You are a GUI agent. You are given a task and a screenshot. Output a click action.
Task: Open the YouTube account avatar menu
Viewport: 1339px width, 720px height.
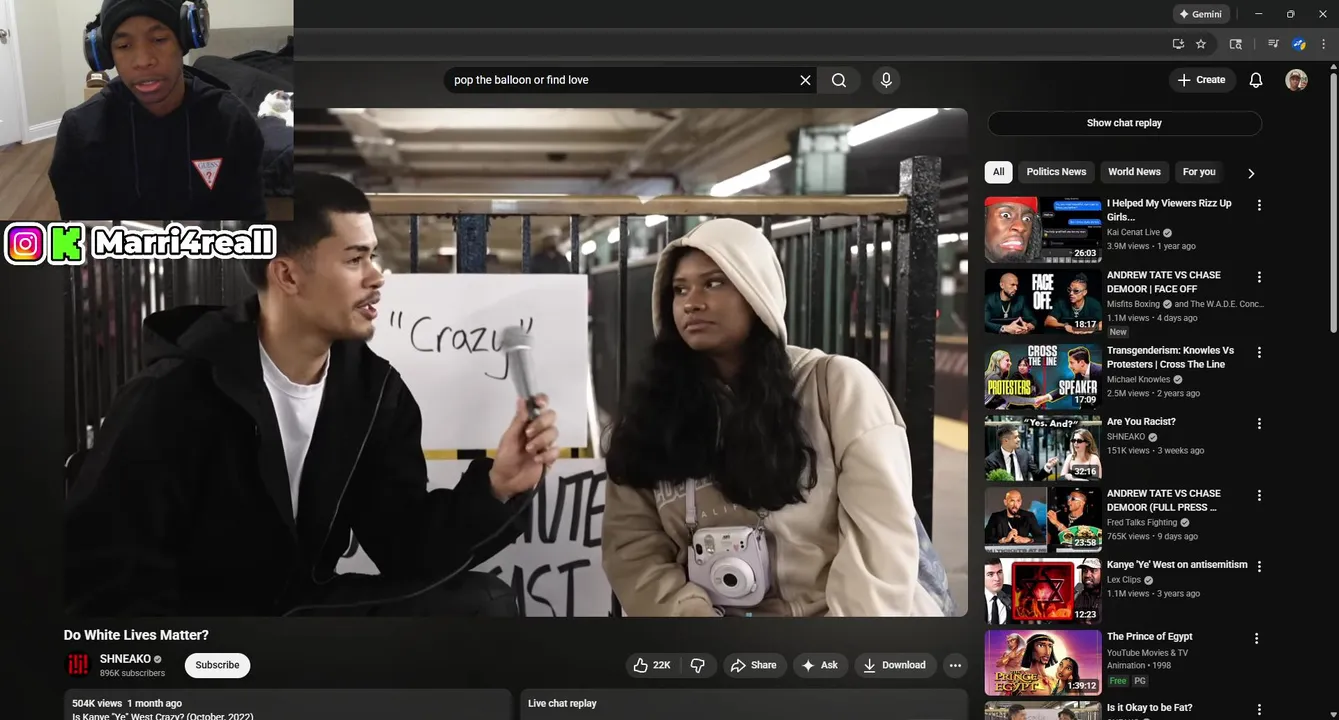(1296, 80)
